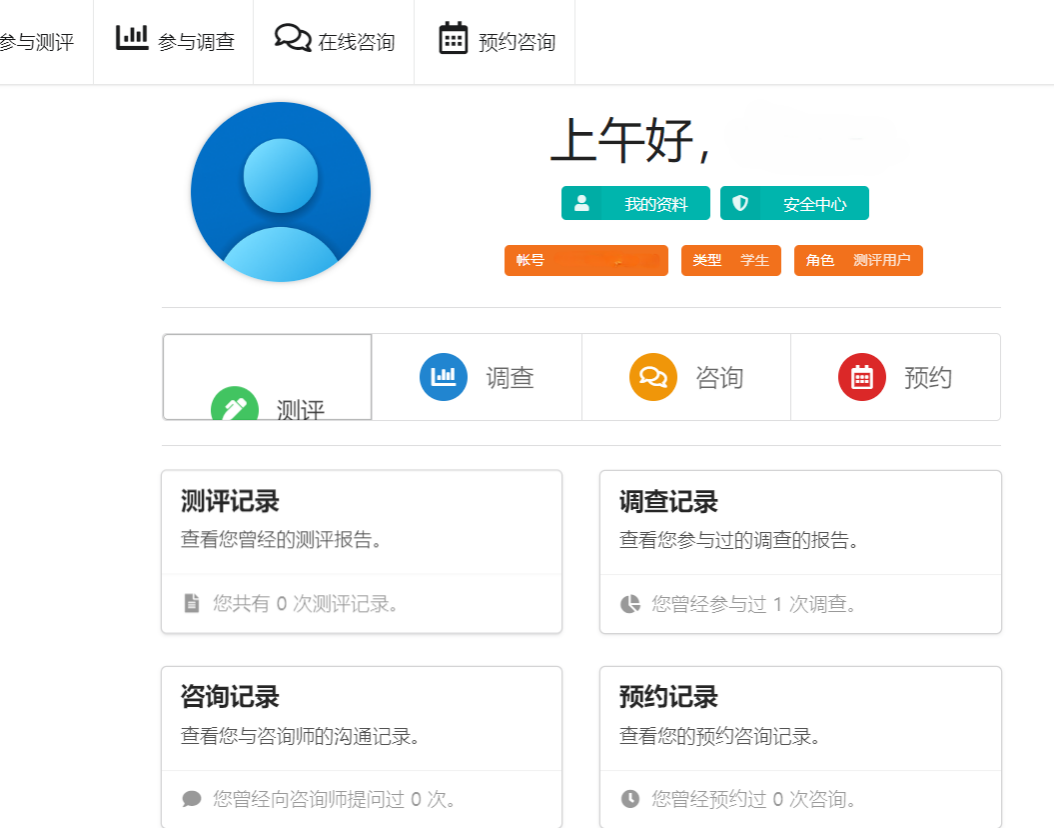The width and height of the screenshot is (1054, 829).
Task: Click the speech bubble icon for 在线咨询
Action: (291, 40)
